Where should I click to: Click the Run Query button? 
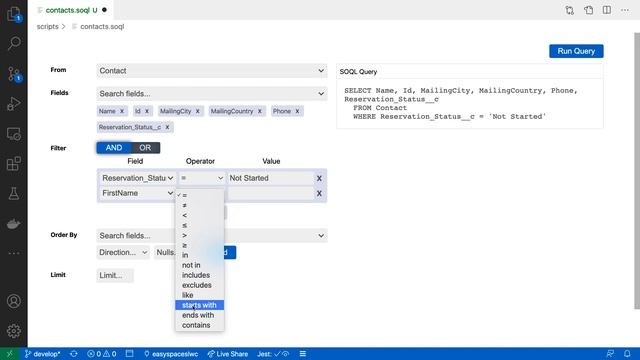click(x=576, y=51)
